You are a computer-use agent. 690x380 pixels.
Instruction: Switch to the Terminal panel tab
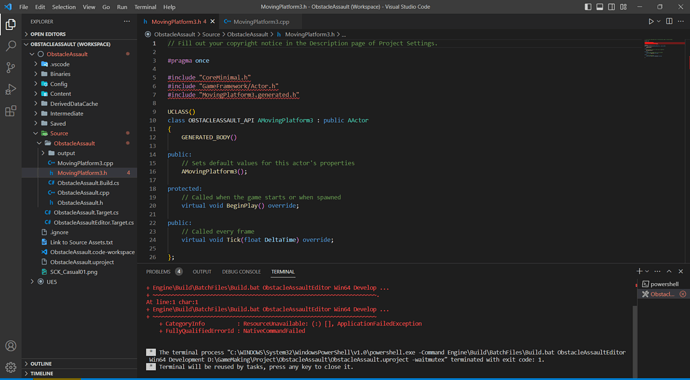pos(283,272)
